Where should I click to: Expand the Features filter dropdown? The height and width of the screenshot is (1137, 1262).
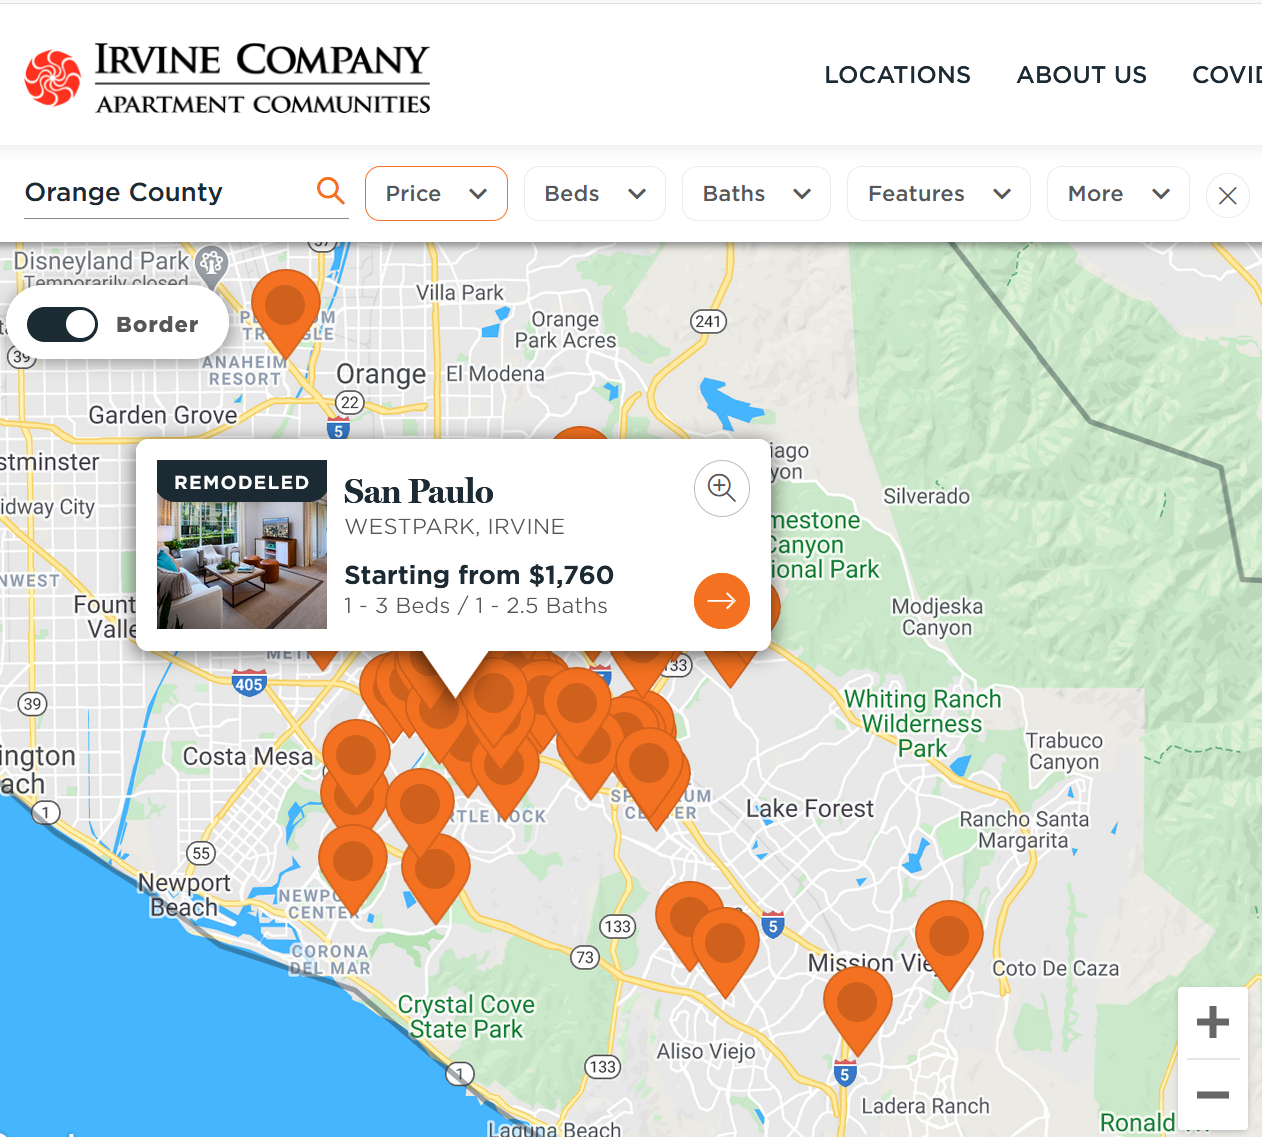(939, 193)
